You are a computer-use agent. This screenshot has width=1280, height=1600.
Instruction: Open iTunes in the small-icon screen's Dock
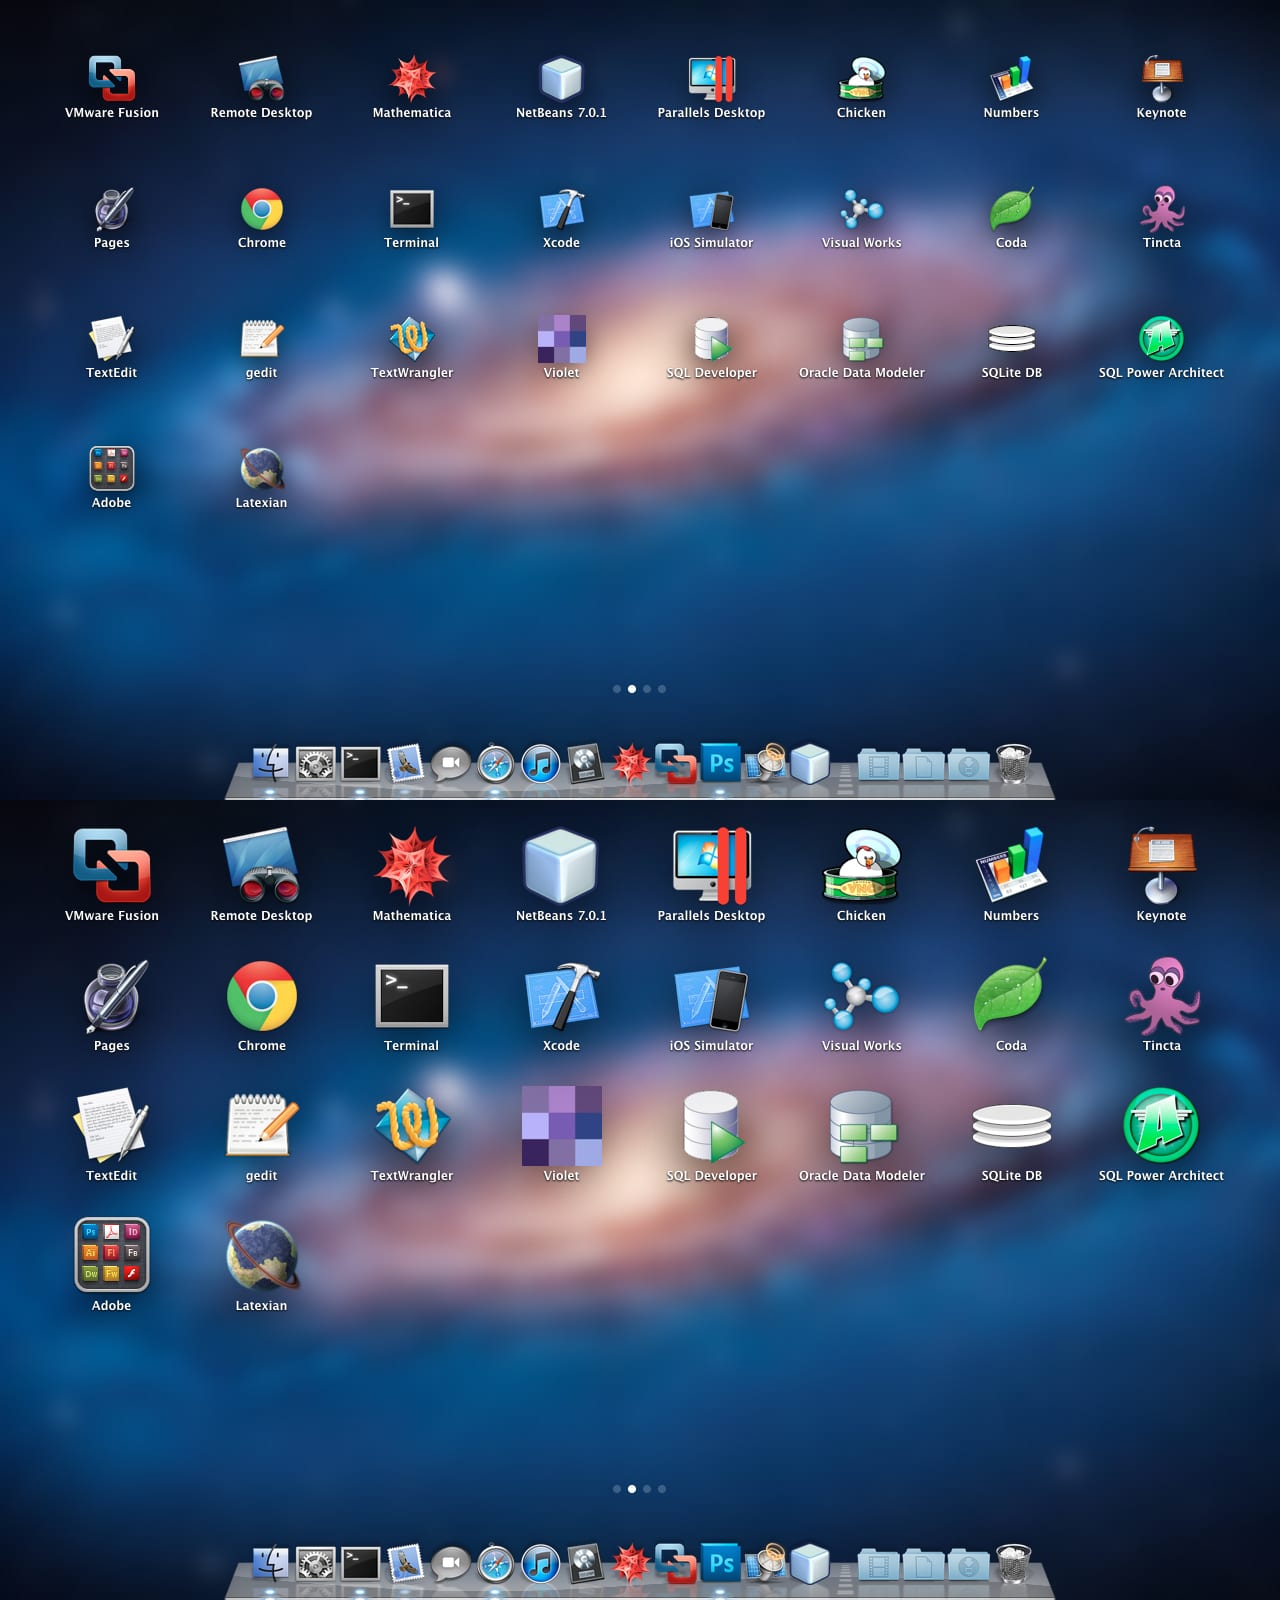(541, 765)
